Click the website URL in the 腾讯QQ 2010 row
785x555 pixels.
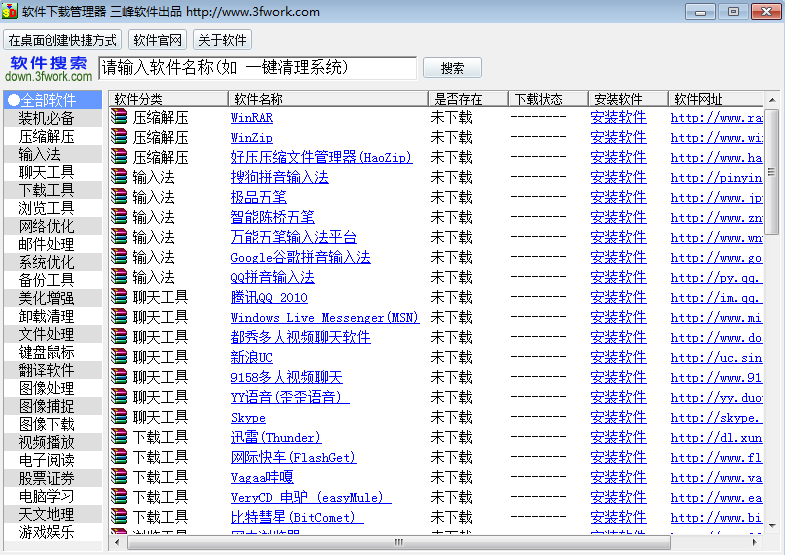point(717,298)
